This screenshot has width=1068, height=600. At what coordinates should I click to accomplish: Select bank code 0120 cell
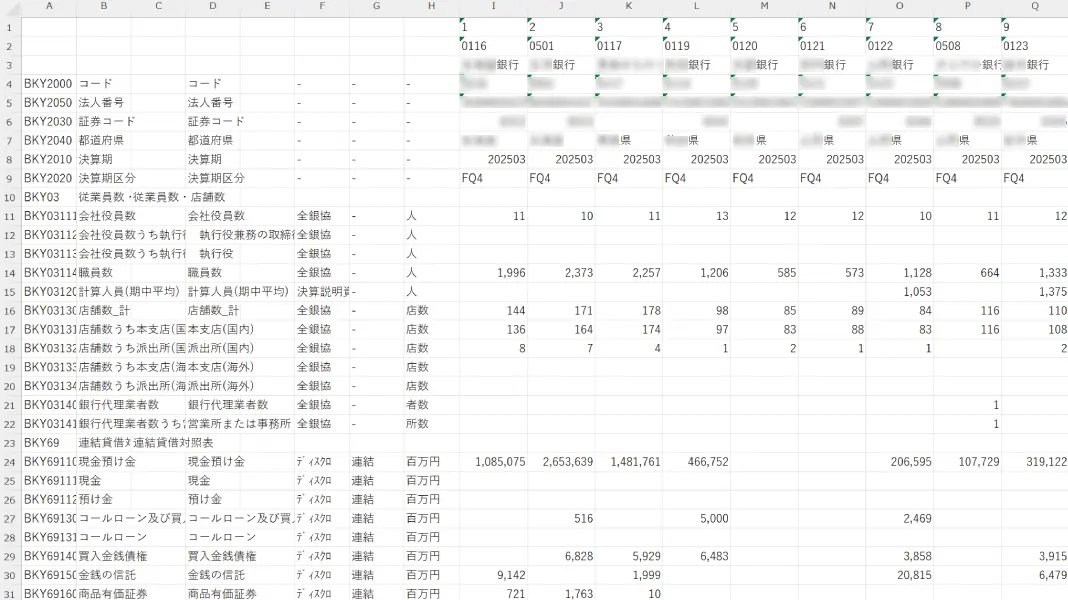point(764,46)
